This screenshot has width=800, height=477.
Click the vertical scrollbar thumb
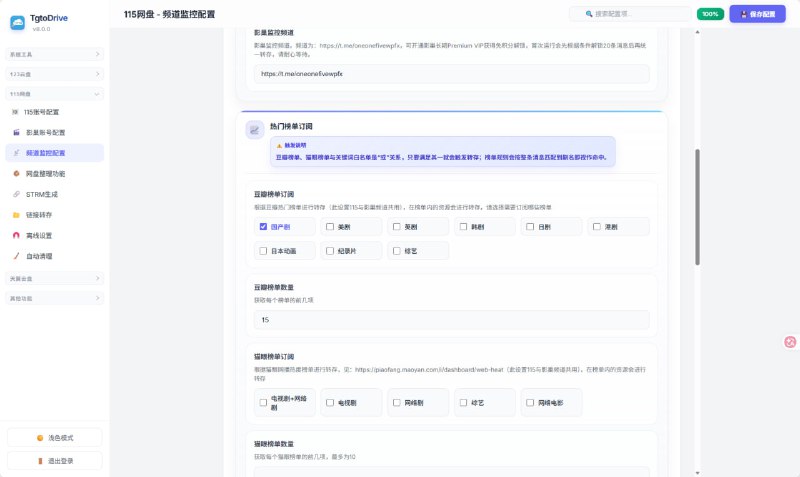coord(697,207)
